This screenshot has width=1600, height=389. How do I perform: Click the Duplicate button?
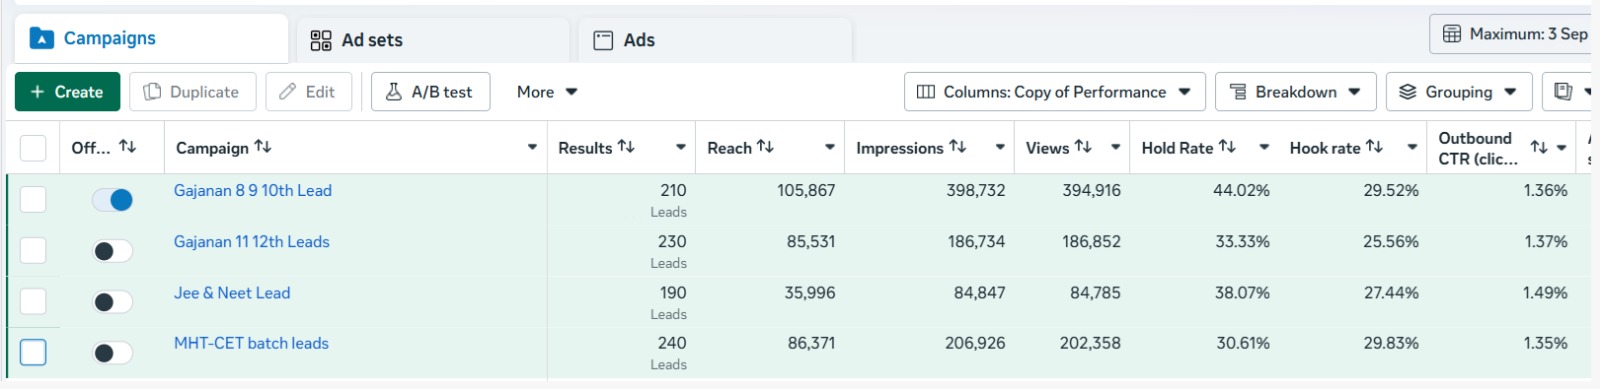[192, 92]
